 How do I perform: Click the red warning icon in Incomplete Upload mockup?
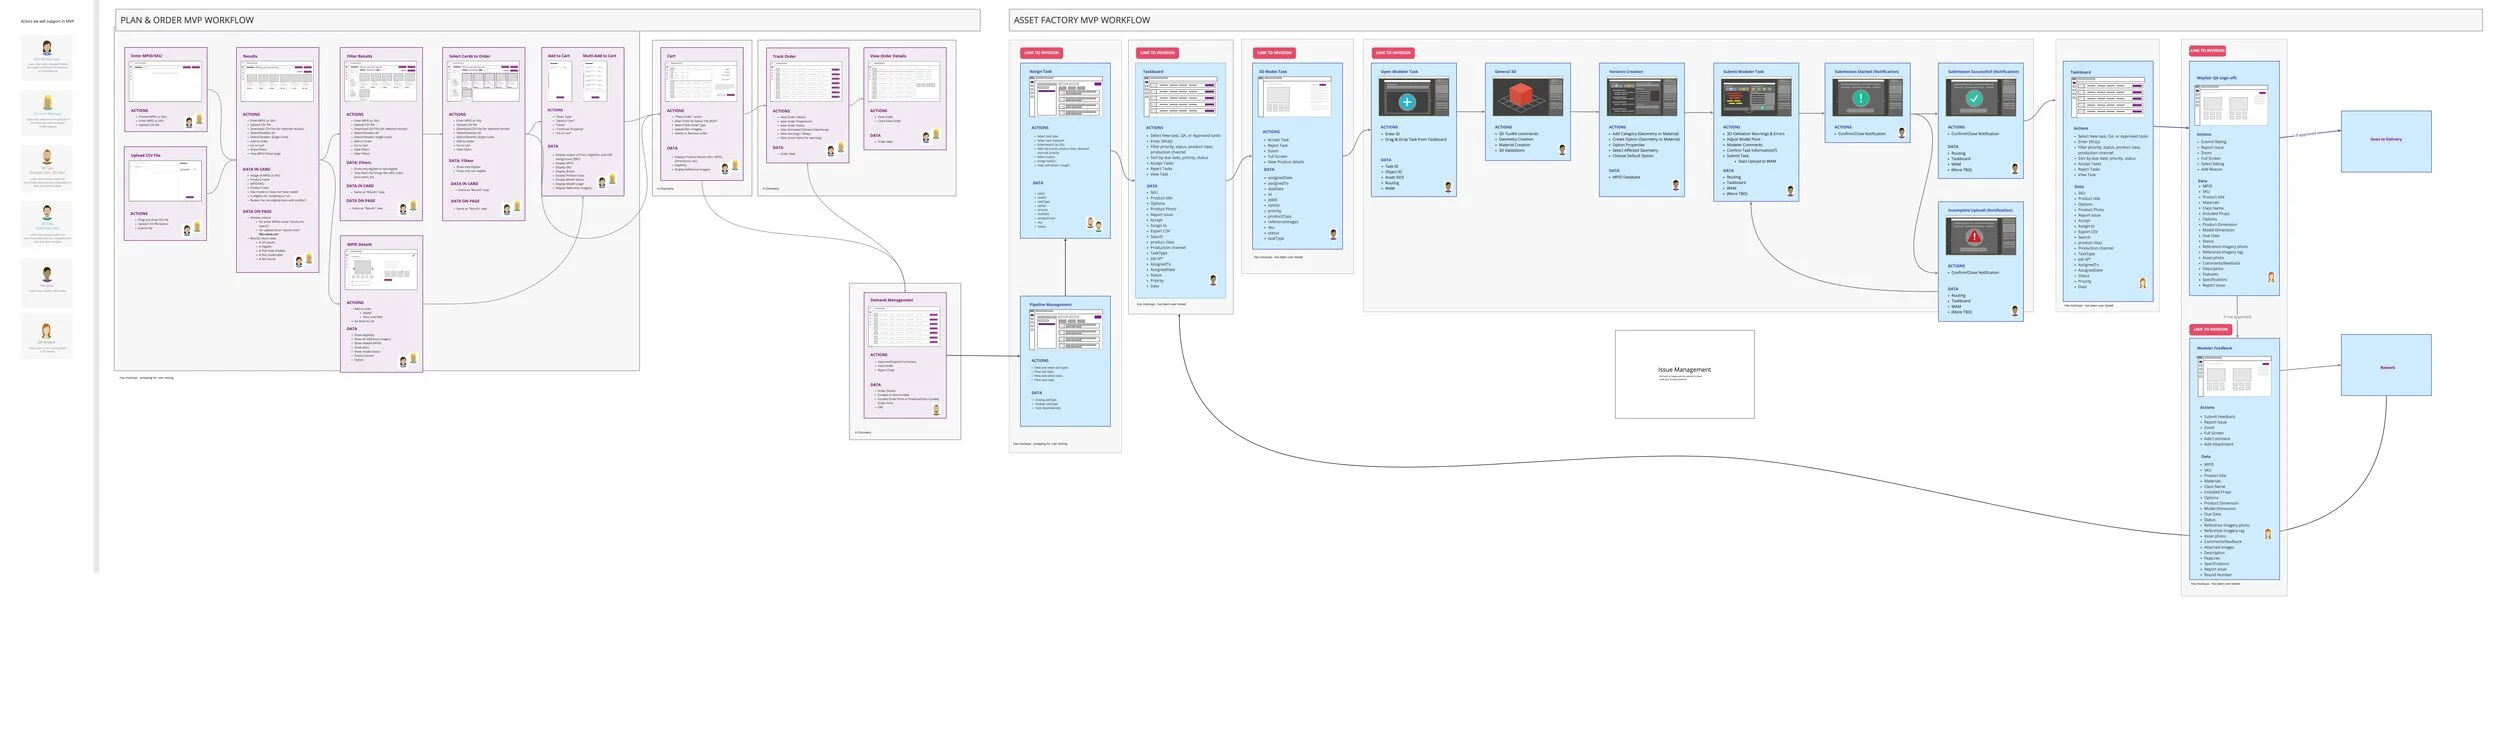coord(1974,237)
